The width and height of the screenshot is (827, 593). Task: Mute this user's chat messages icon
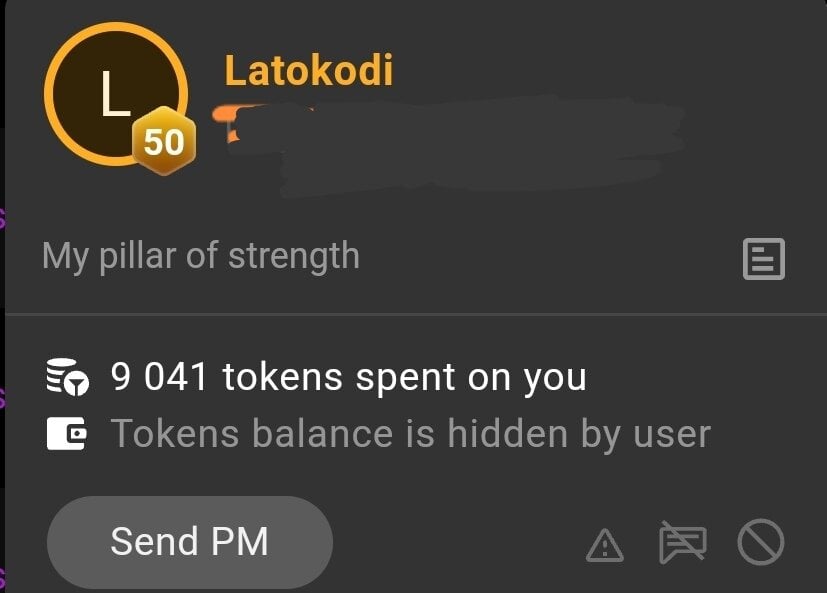click(682, 542)
